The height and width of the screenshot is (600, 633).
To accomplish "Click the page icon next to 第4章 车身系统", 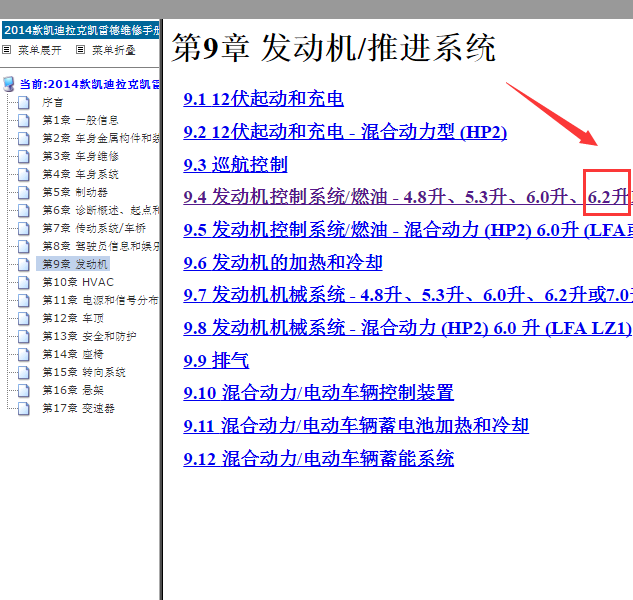I will (24, 174).
